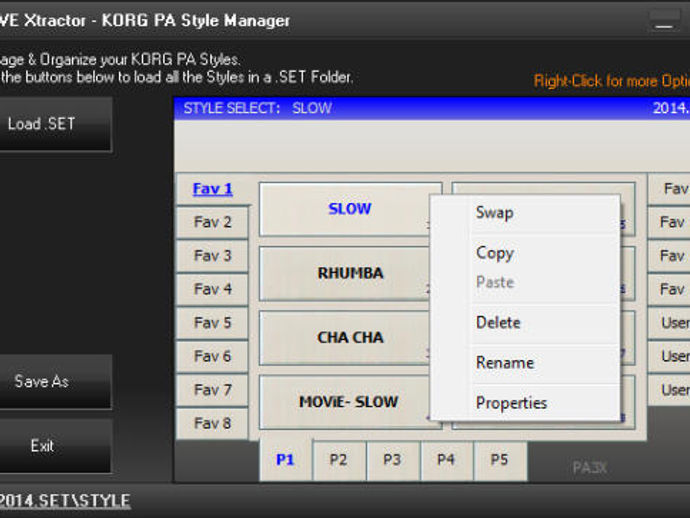Select the Fav 4 bank tab
690x518 pixels.
[213, 289]
